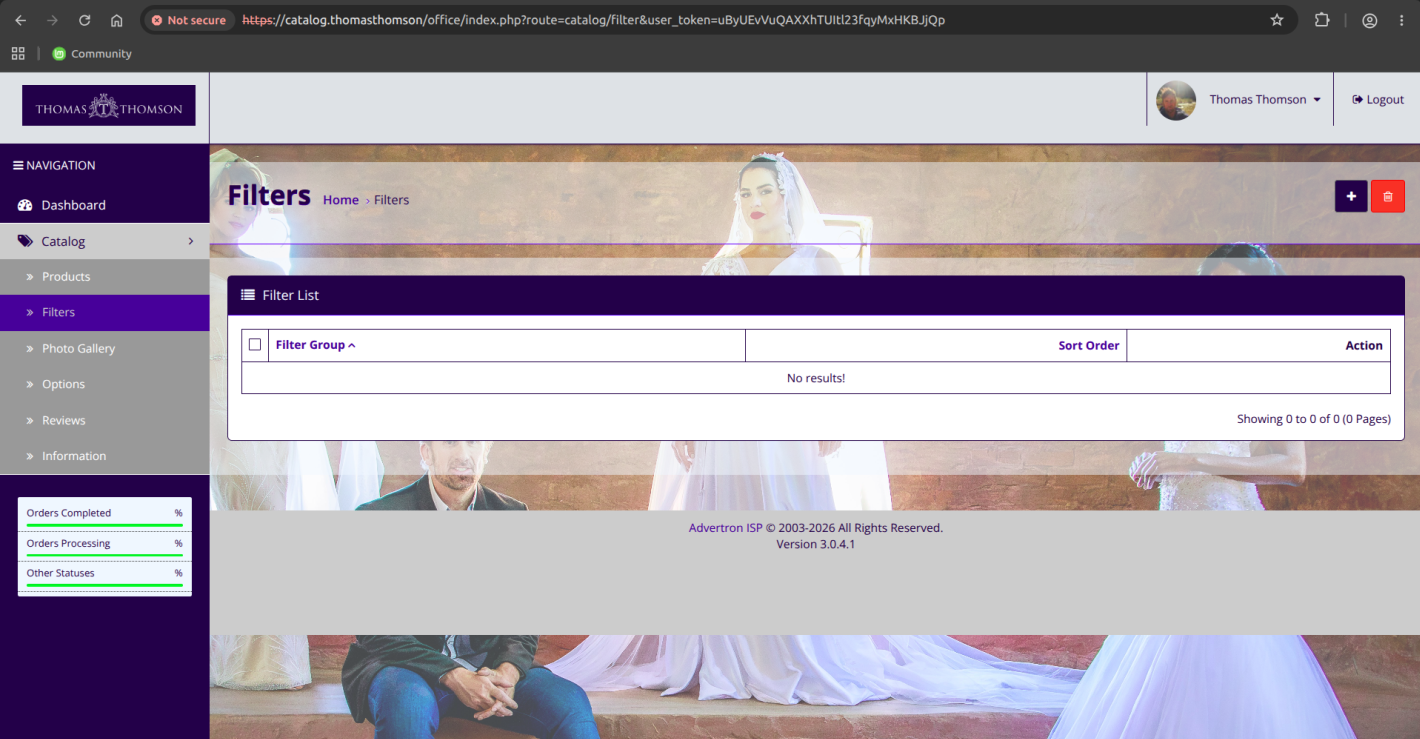Viewport: 1420px width, 739px height.
Task: Click the browser reload icon
Action: (x=85, y=20)
